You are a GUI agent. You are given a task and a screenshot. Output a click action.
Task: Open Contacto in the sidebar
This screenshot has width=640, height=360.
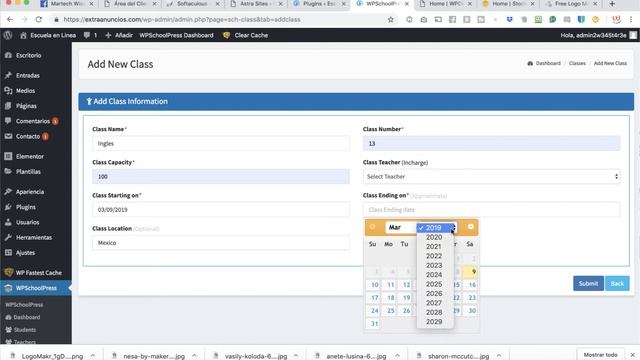(x=28, y=136)
